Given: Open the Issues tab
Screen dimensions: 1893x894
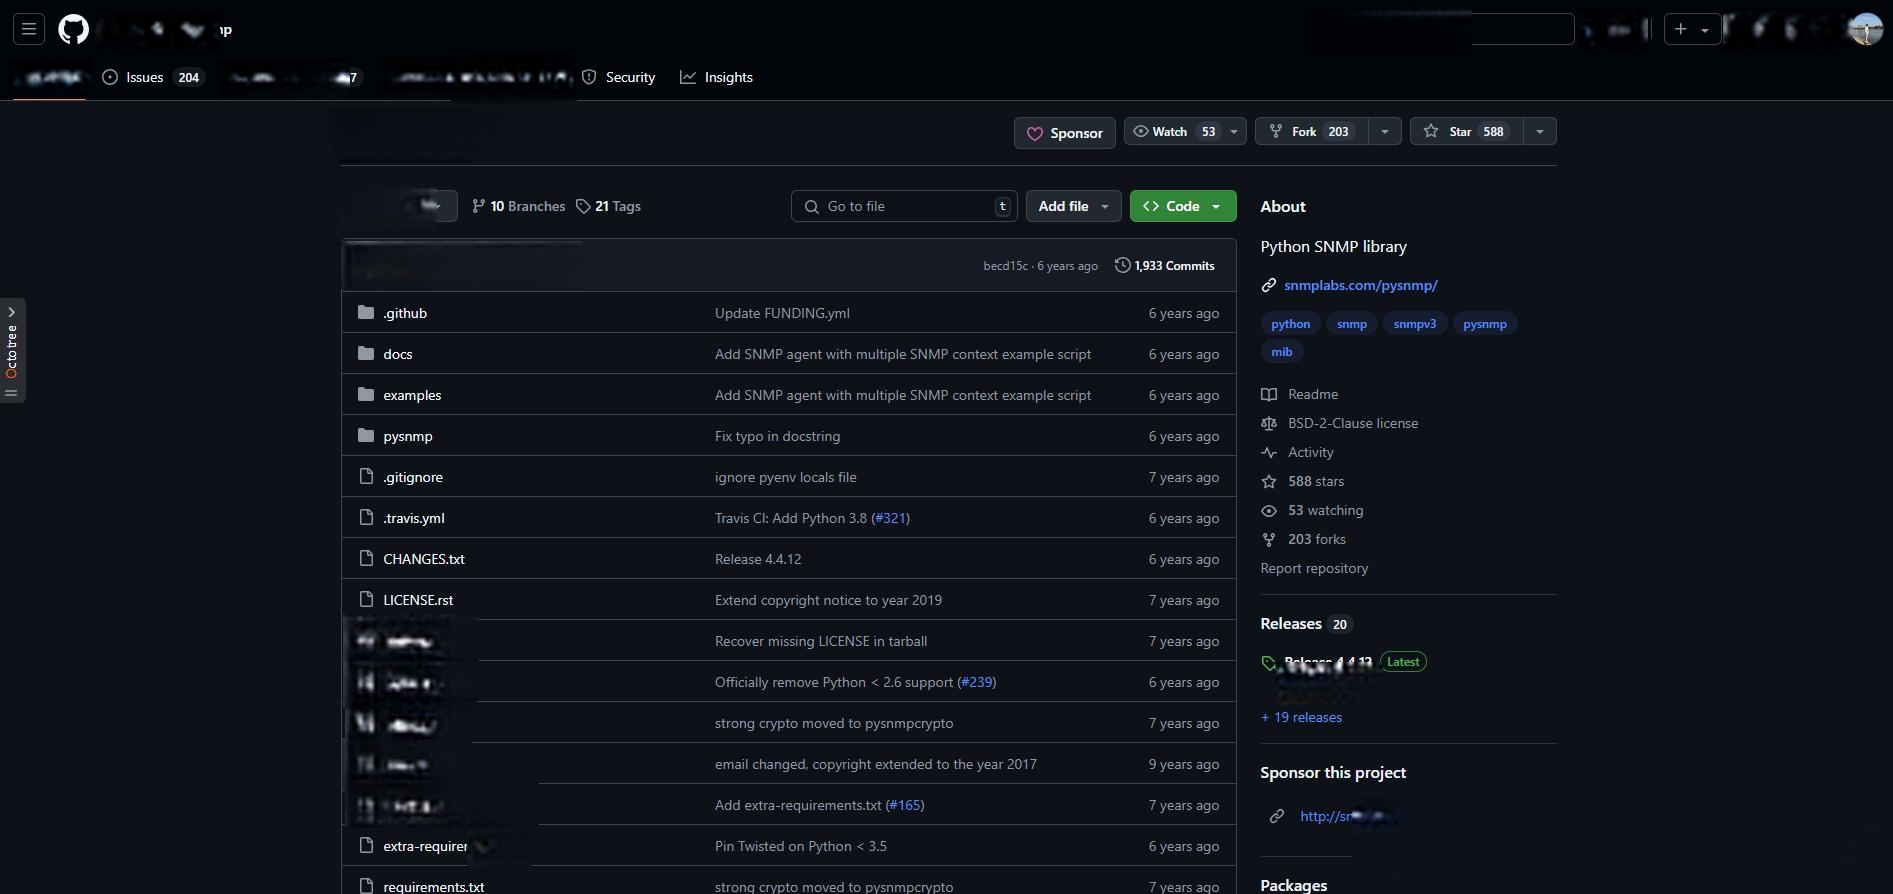Looking at the screenshot, I should click(152, 77).
